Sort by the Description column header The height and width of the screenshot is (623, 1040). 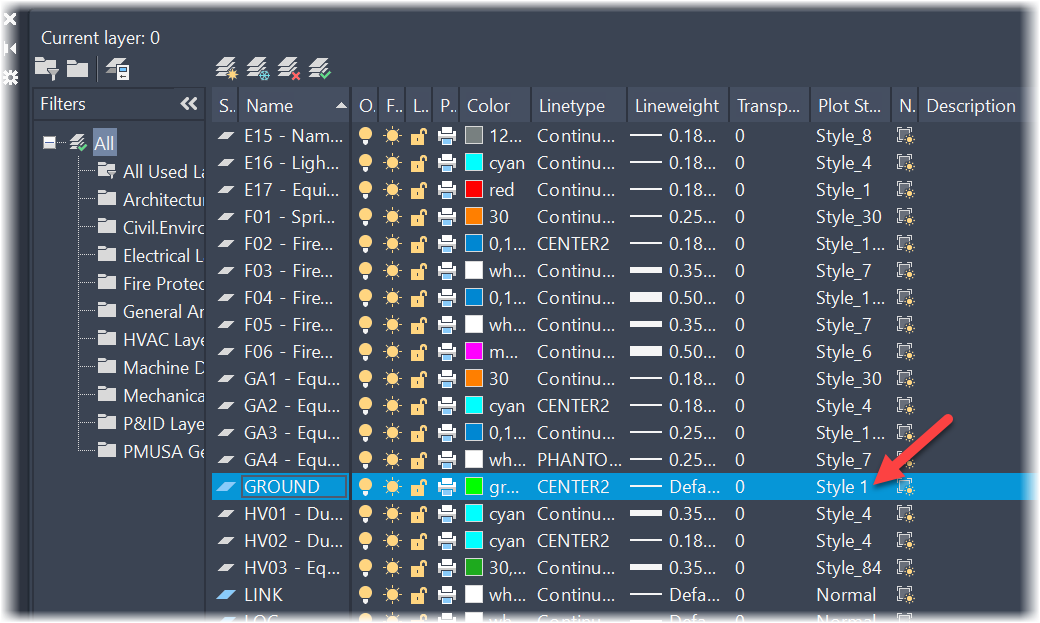pos(971,105)
